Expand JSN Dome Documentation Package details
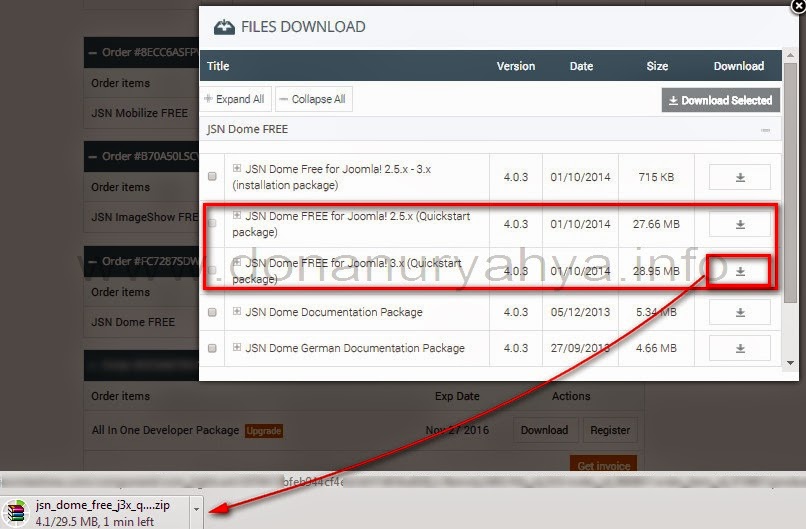Screen dimensions: 806x529 237,311
